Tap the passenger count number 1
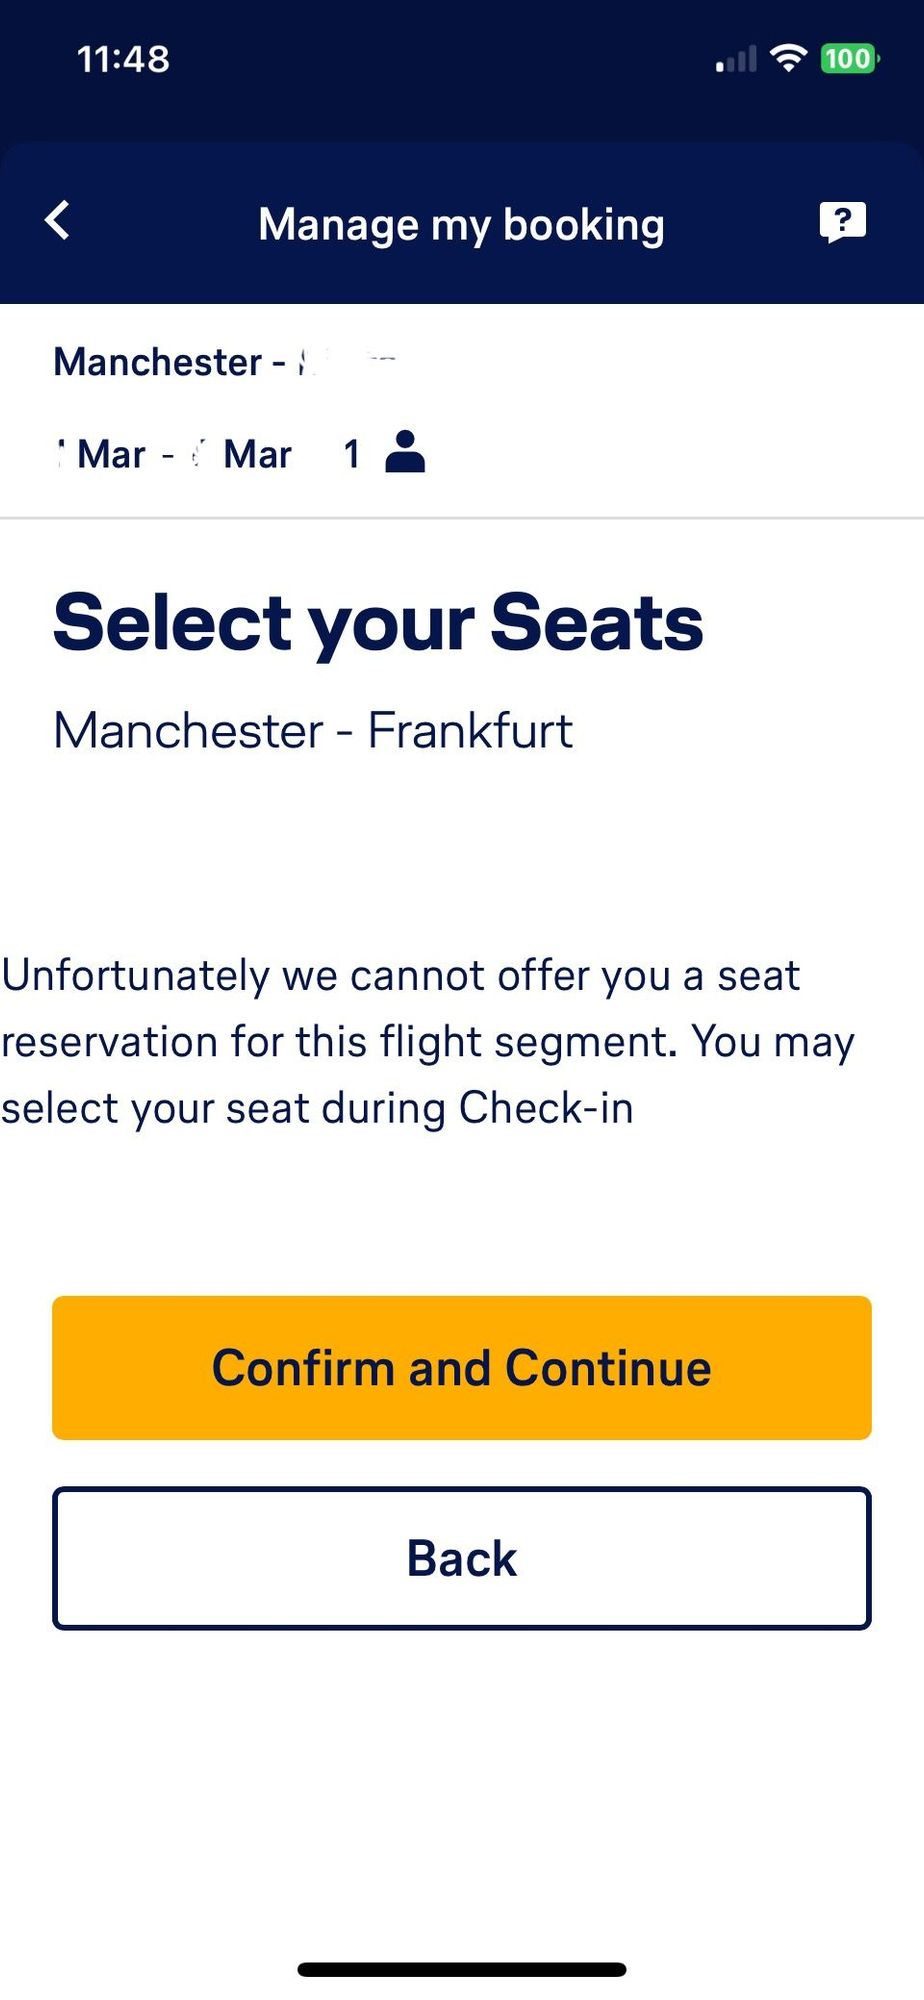 [352, 454]
